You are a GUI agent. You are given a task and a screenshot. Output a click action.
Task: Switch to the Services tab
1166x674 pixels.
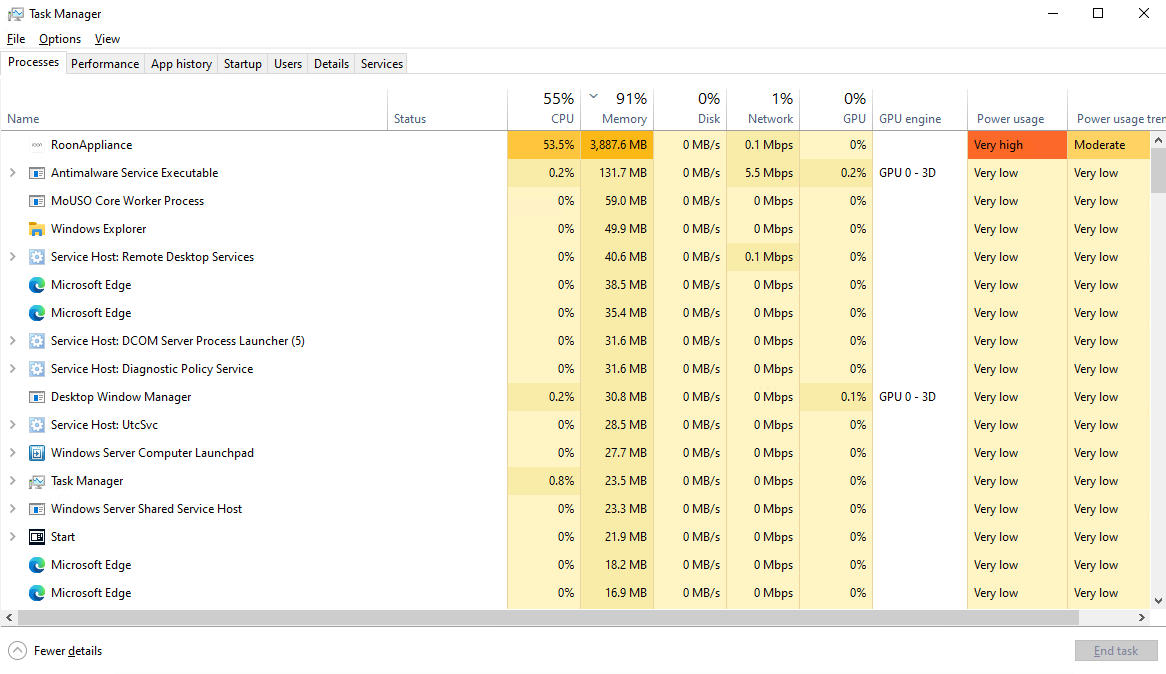tap(381, 64)
